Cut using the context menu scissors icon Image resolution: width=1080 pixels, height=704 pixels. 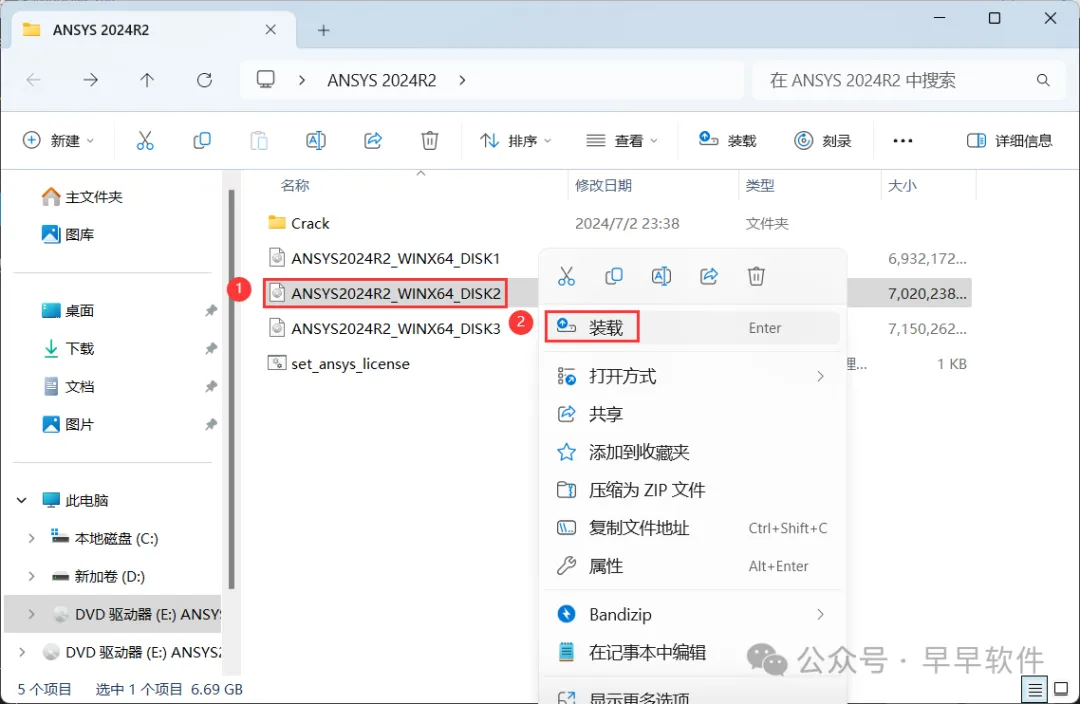[x=566, y=276]
